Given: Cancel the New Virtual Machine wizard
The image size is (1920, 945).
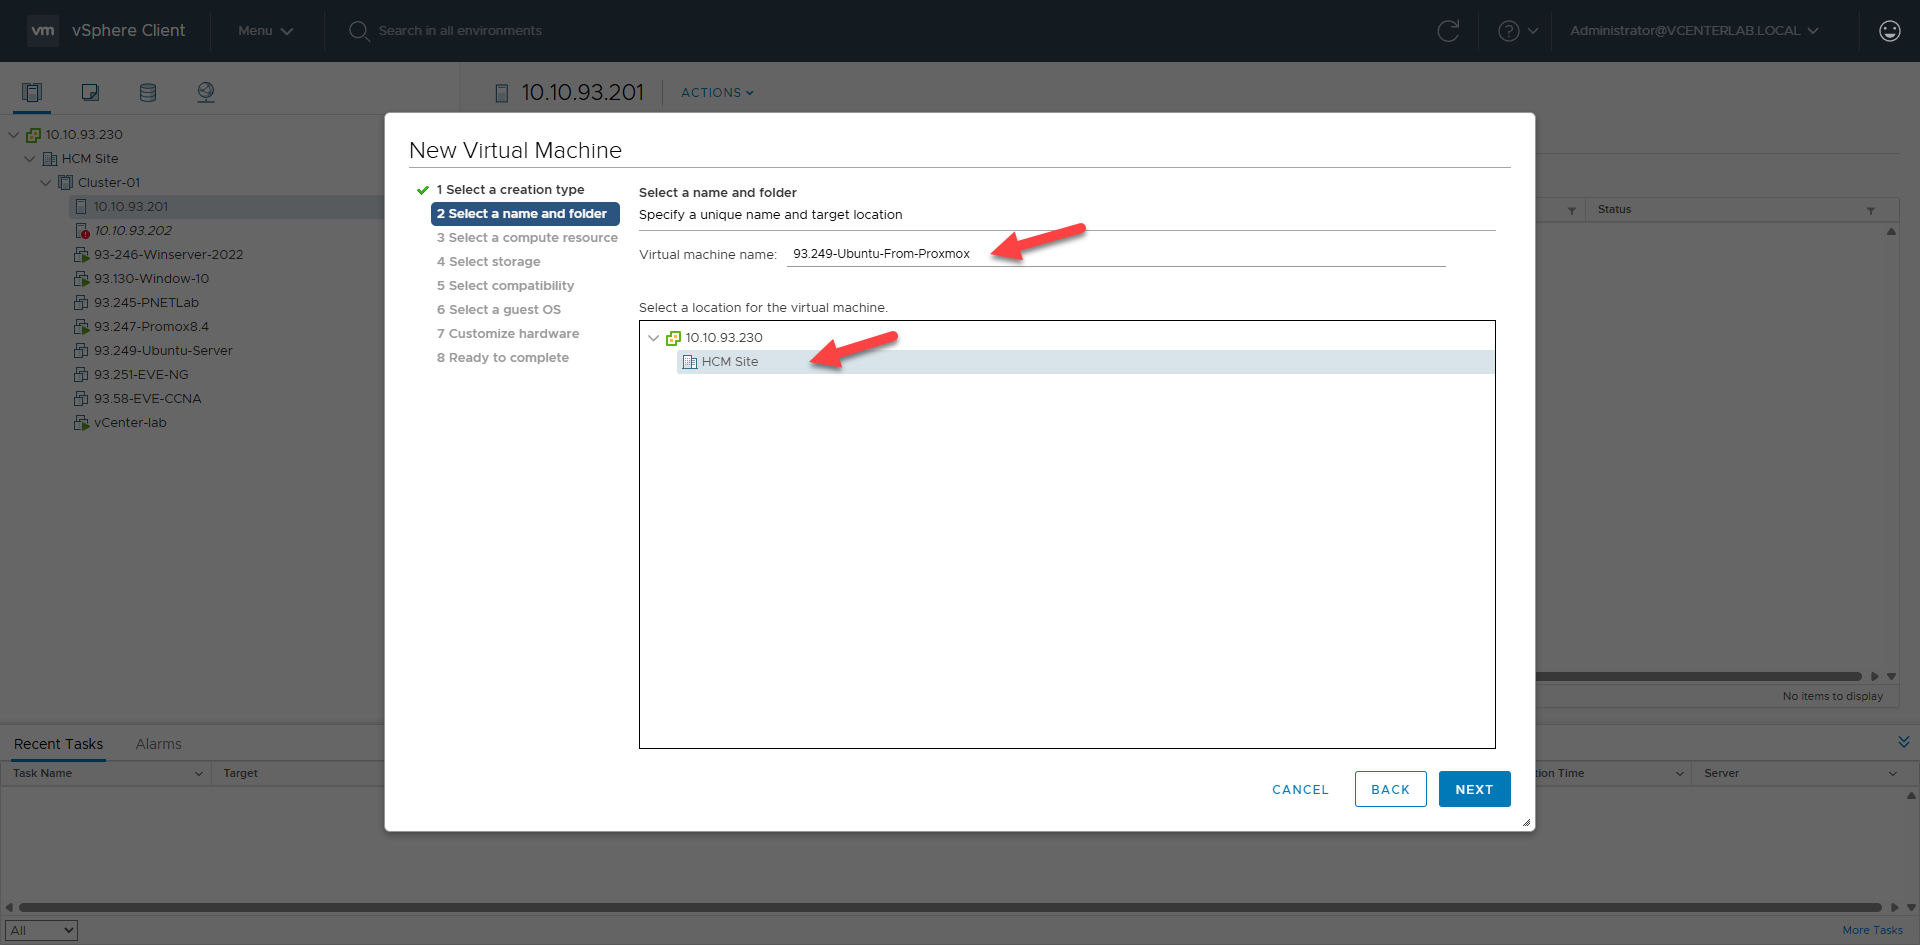Looking at the screenshot, I should [1300, 789].
